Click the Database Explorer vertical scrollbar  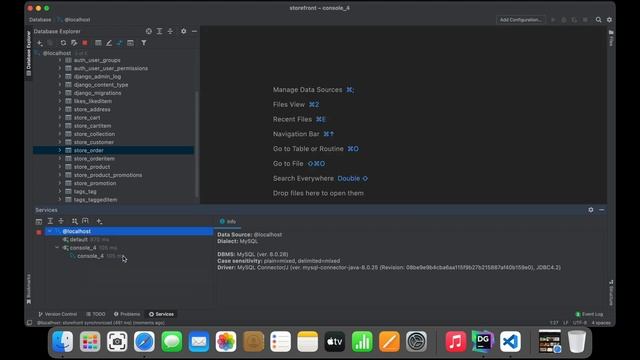197,145
